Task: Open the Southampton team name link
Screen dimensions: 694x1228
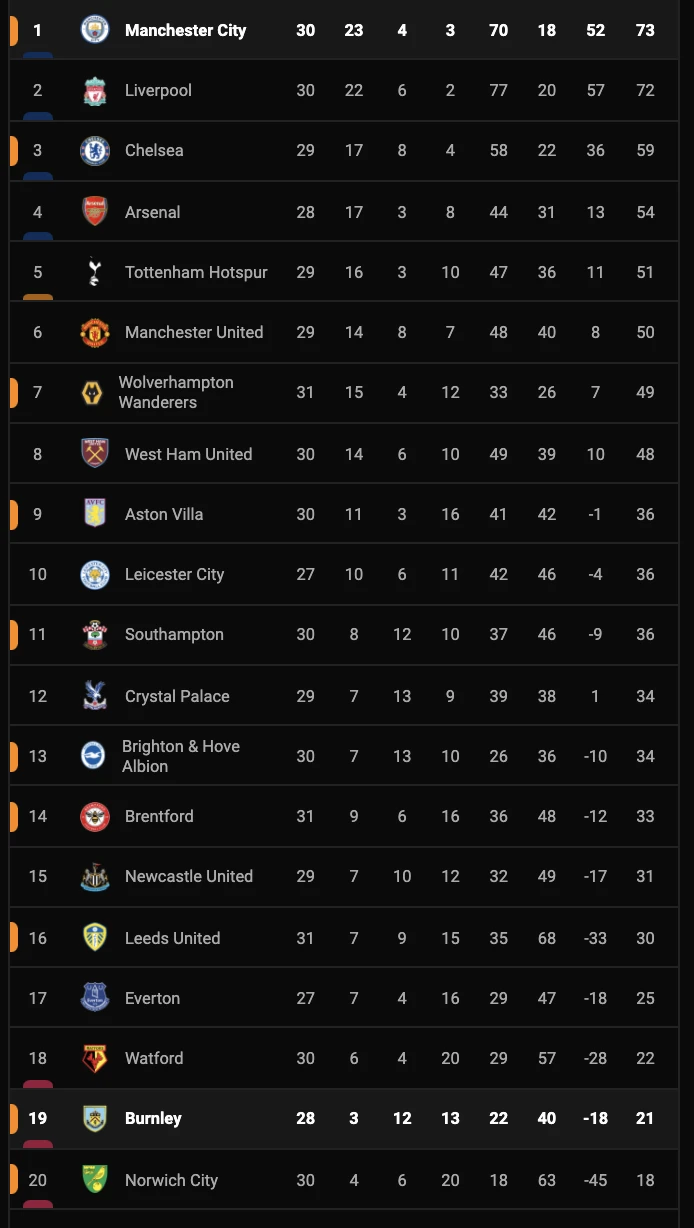Action: coord(174,634)
